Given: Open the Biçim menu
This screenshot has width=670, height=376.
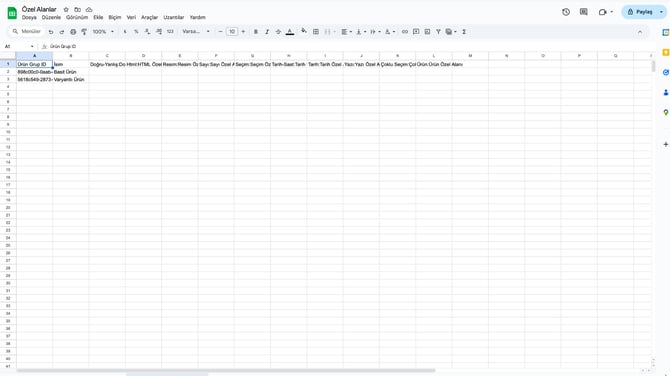Looking at the screenshot, I should [115, 18].
